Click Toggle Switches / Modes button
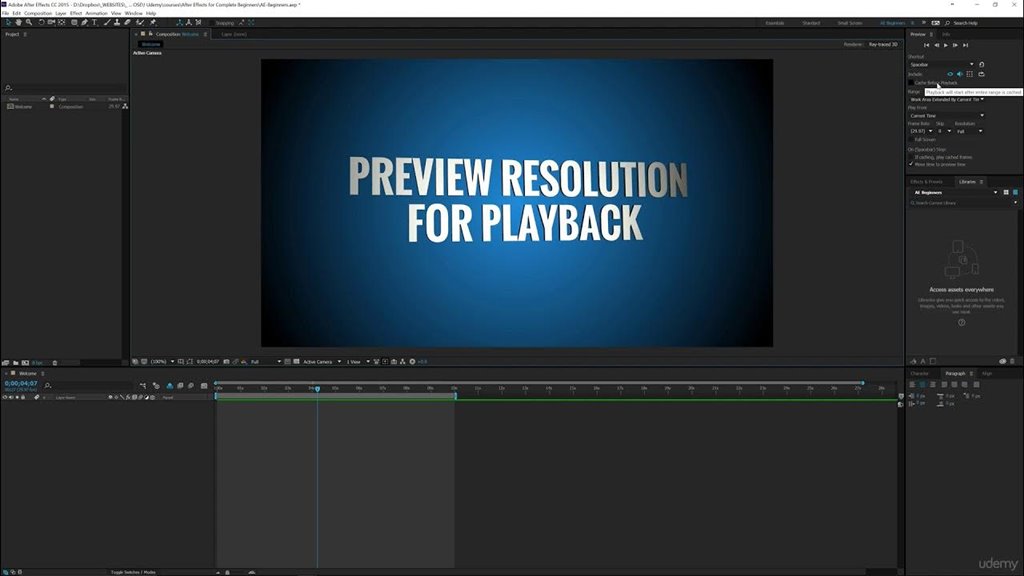This screenshot has width=1024, height=576. click(133, 572)
